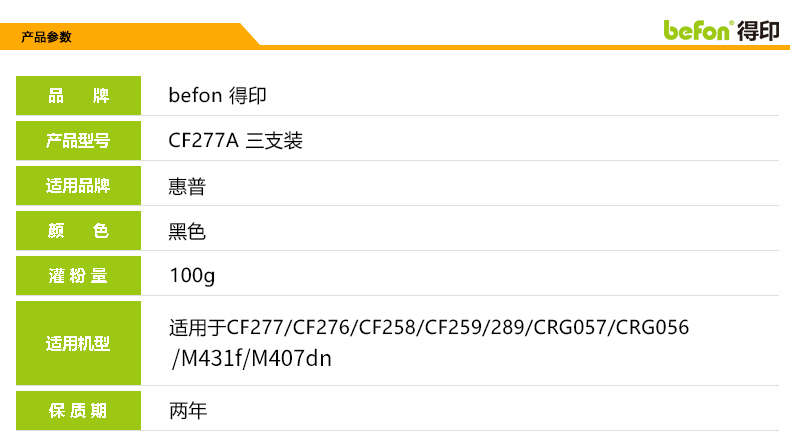This screenshot has width=790, height=444.
Task: Select the 保质期 green label cell
Action: [x=79, y=410]
